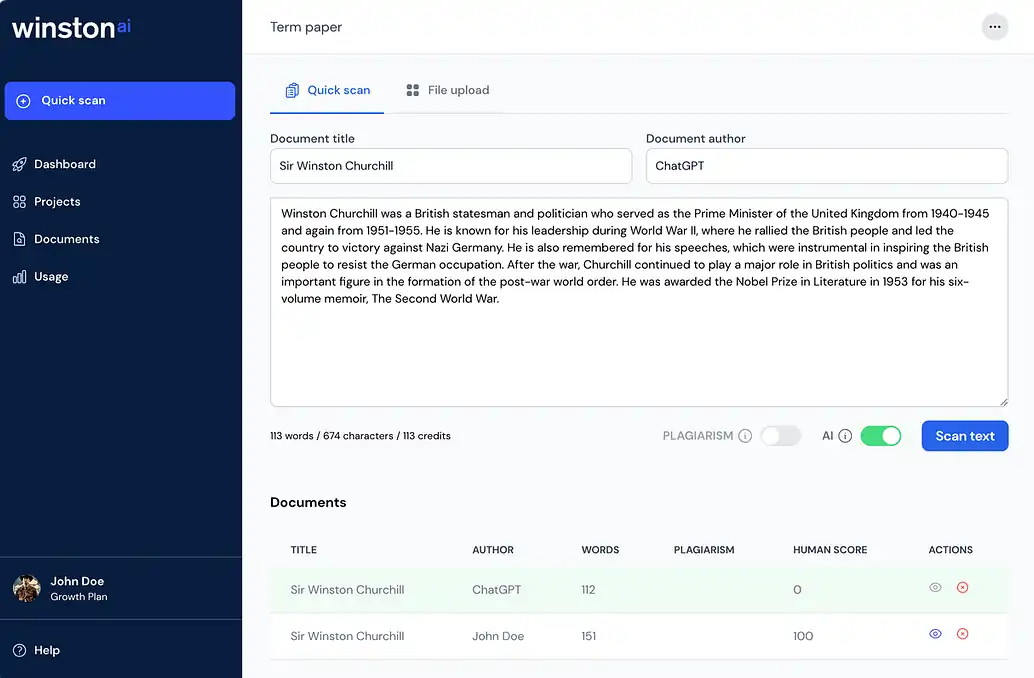Click the human score 0 cell
This screenshot has width=1034, height=678.
[x=797, y=590]
